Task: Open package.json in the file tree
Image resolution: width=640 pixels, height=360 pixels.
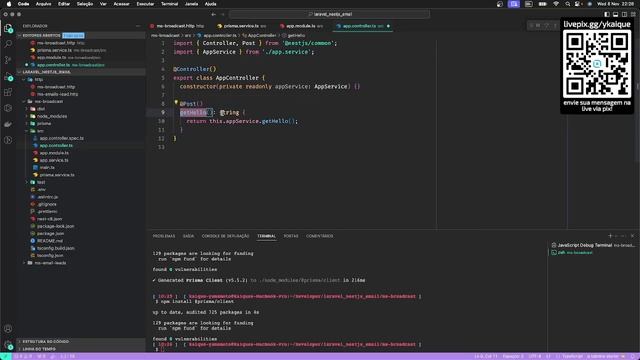Action: pos(50,233)
